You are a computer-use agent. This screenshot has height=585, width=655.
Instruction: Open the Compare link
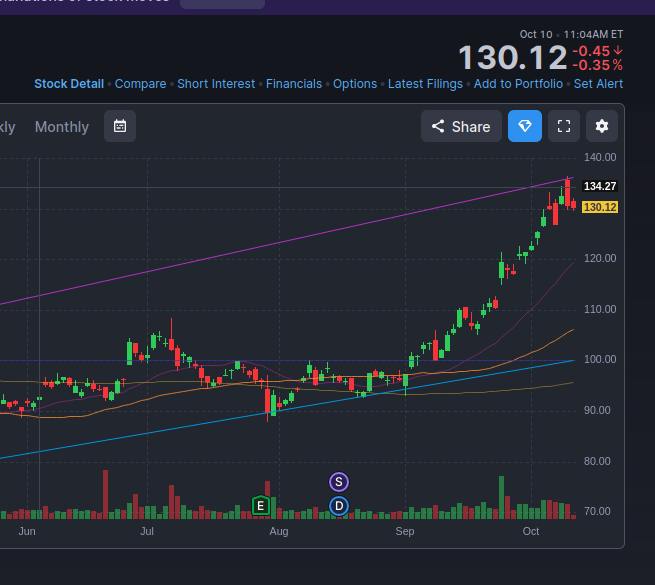(140, 84)
